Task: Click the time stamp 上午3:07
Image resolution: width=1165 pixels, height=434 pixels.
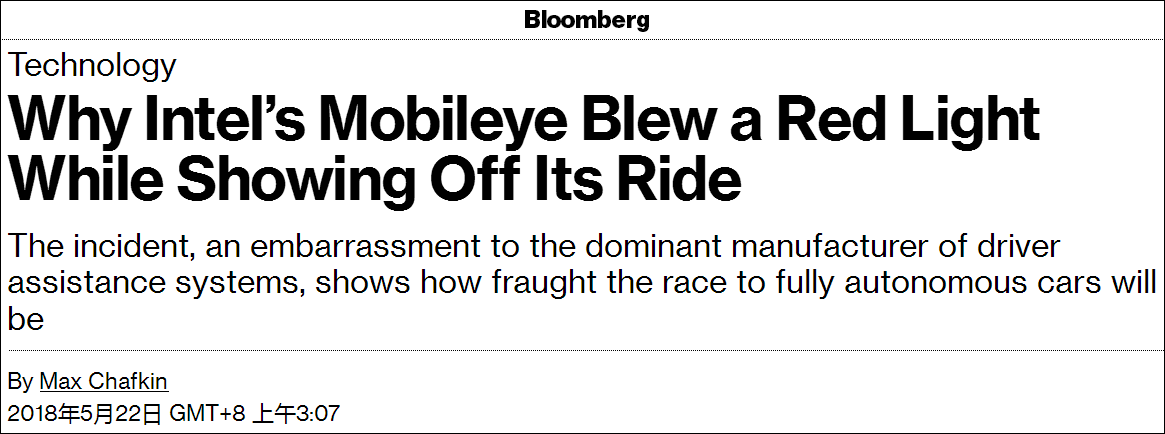Action: (x=296, y=413)
